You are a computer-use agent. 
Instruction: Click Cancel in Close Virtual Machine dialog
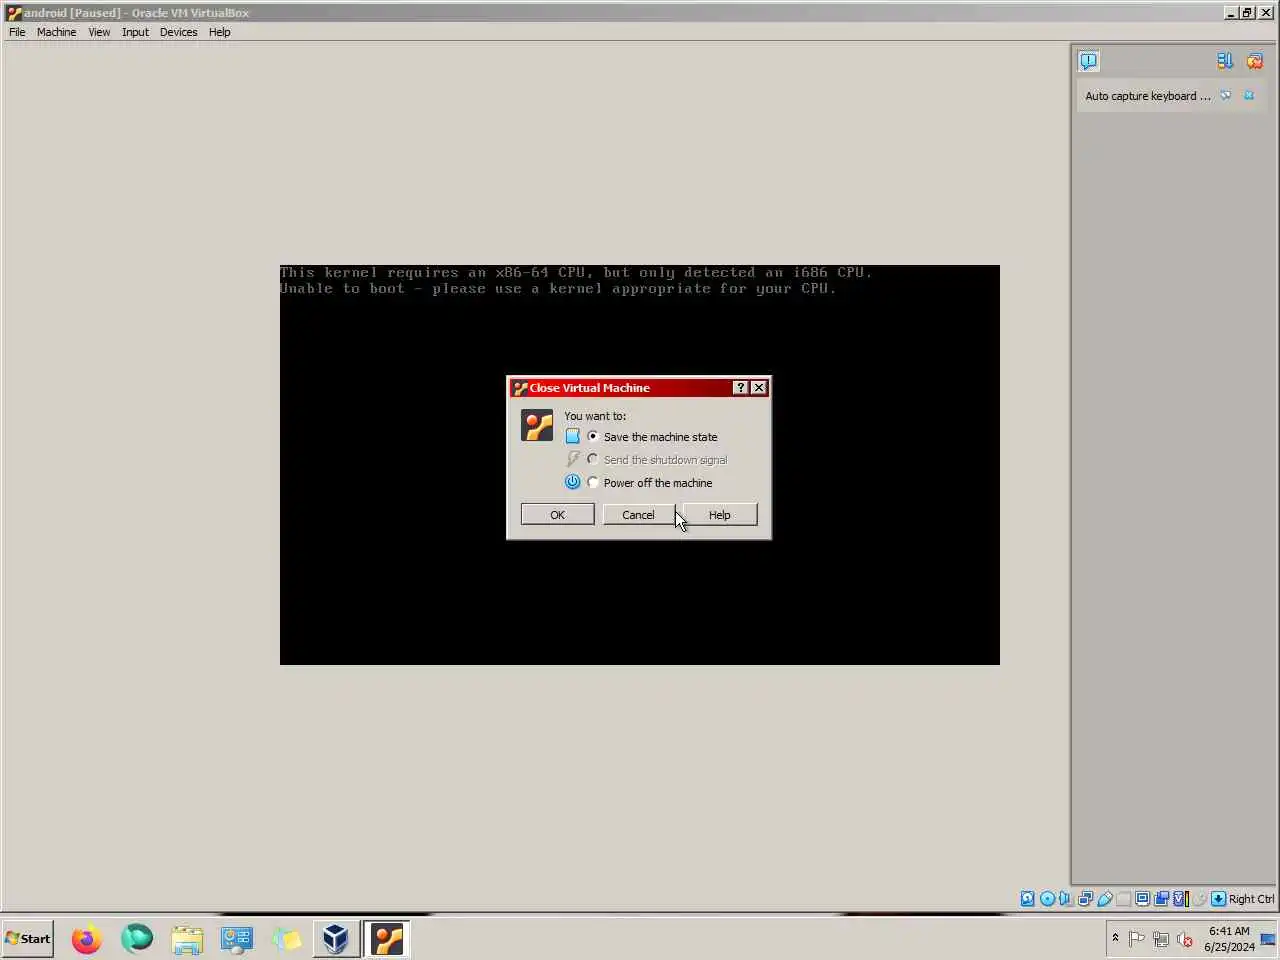coord(638,514)
